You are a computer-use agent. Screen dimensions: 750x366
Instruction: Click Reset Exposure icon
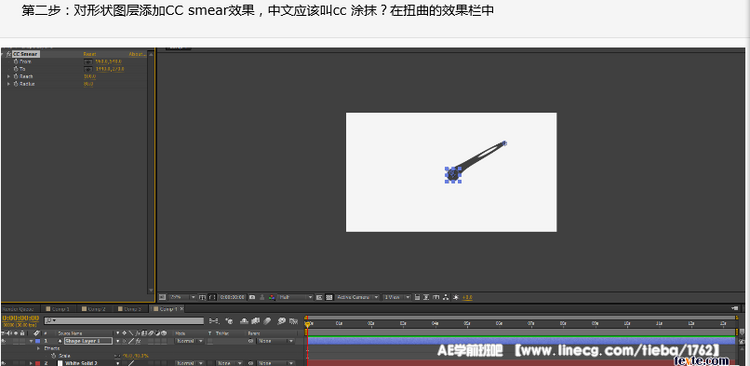click(456, 297)
